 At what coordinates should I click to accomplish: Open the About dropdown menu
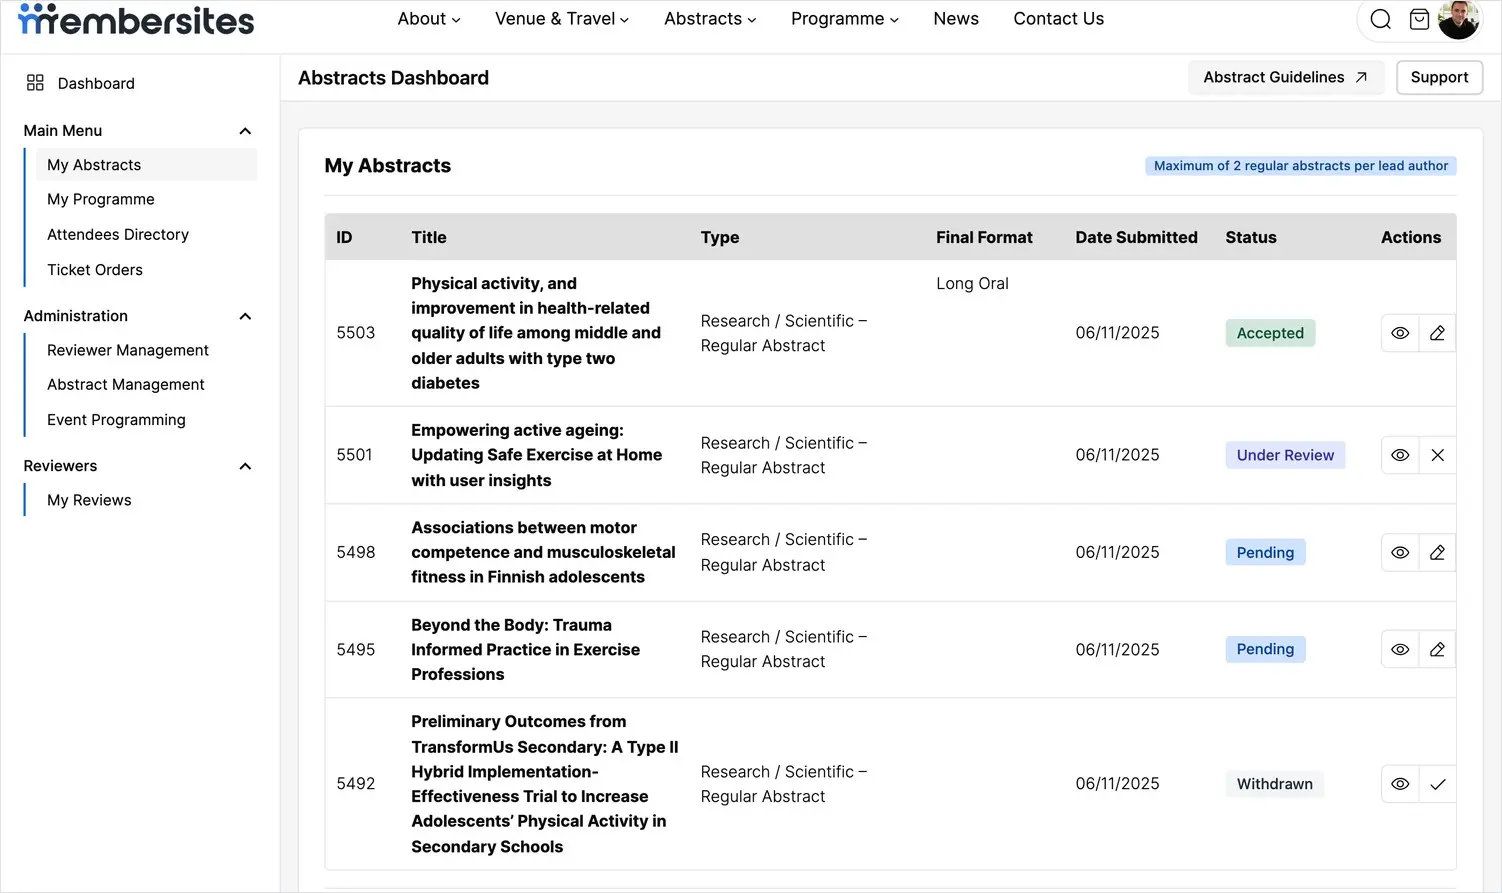[x=429, y=19]
